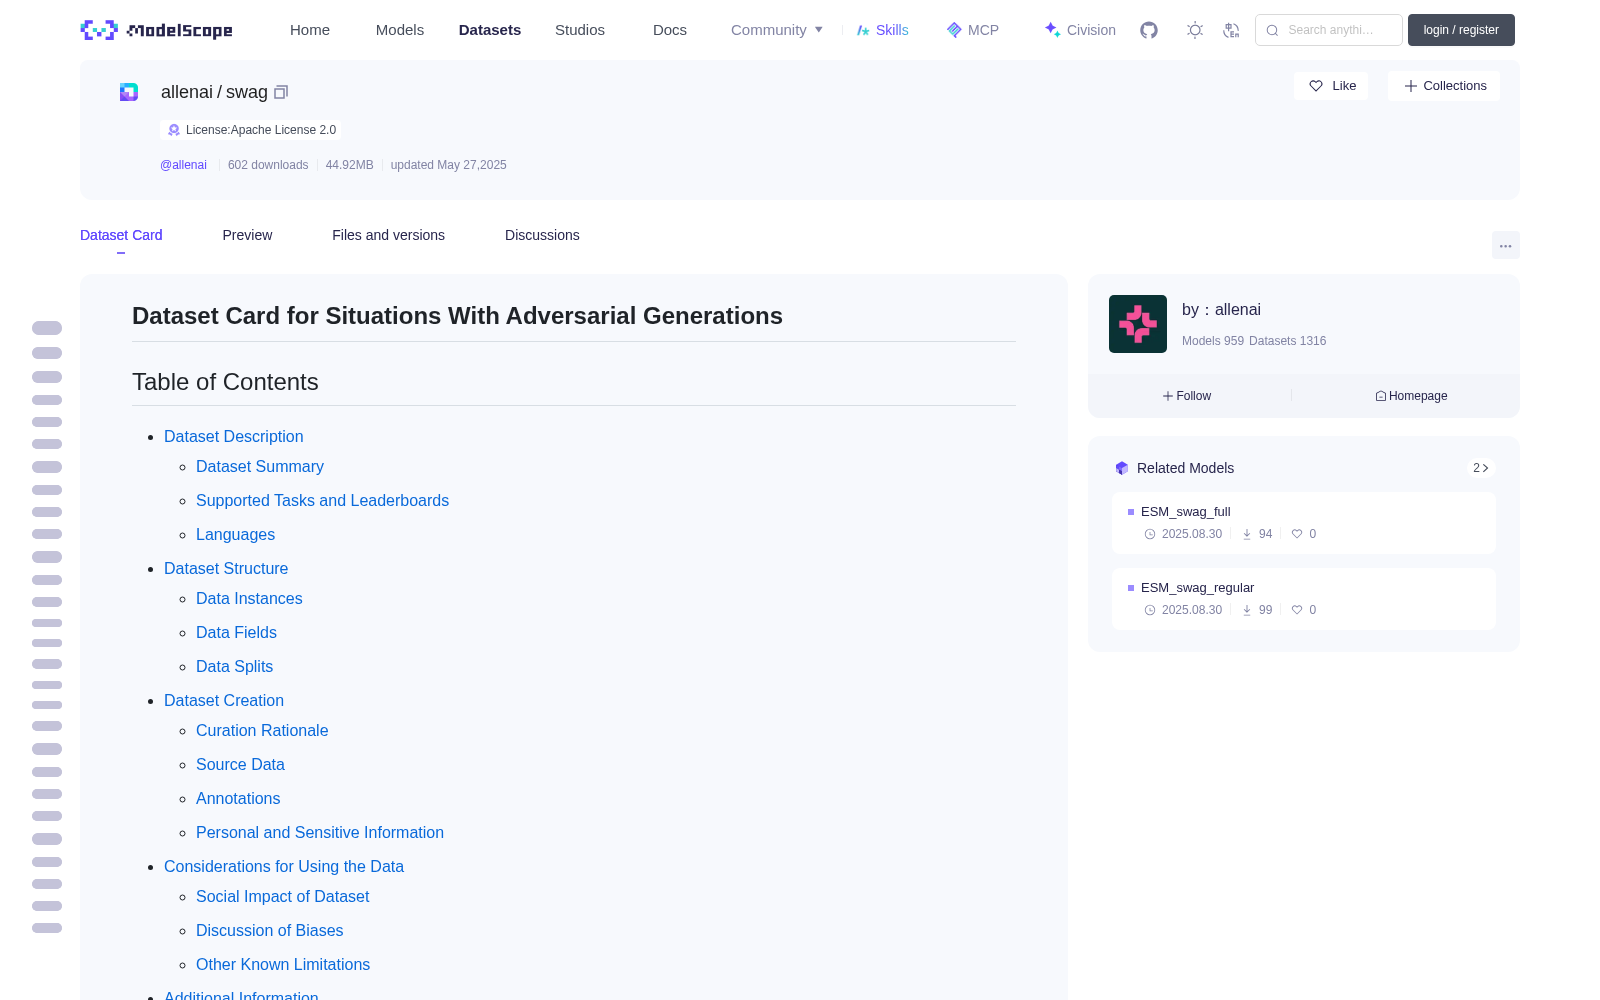Switch to Files and versions tab
The width and height of the screenshot is (1600, 1000).
pyautogui.click(x=388, y=235)
